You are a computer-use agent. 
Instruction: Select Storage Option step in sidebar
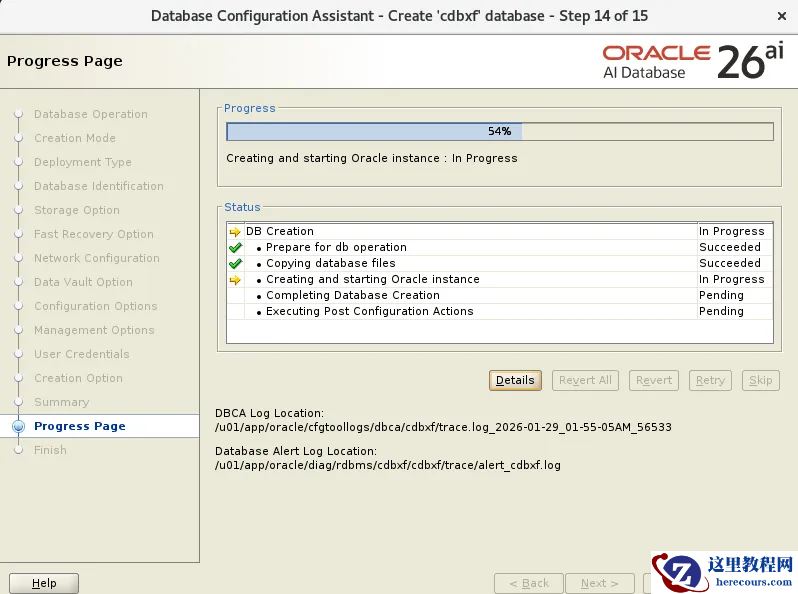(x=77, y=210)
